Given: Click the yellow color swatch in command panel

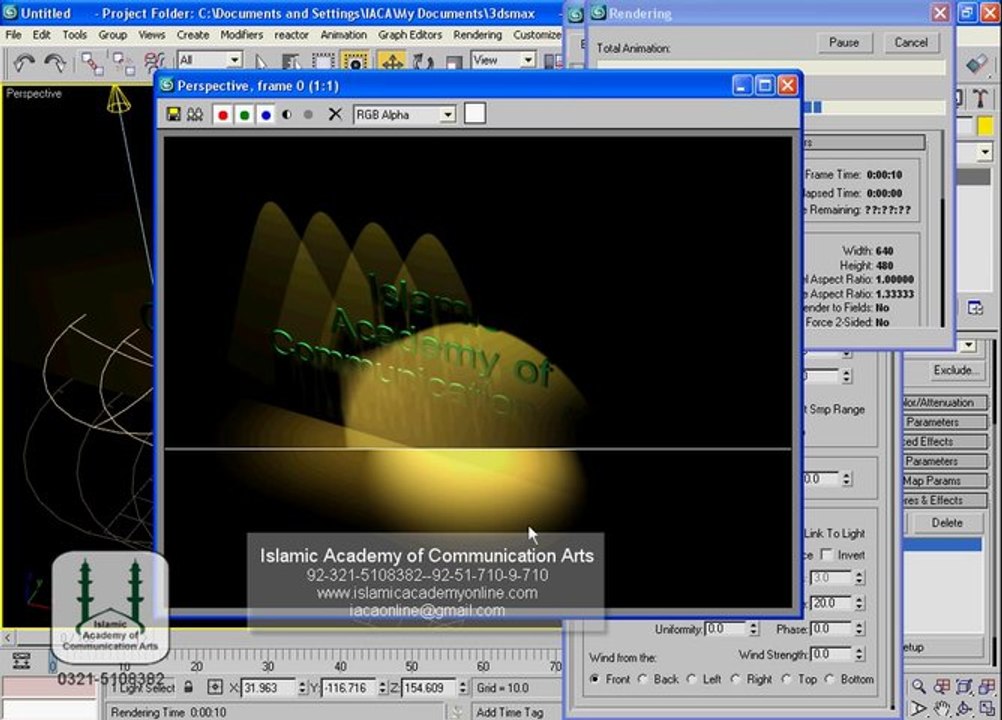Looking at the screenshot, I should 985,126.
